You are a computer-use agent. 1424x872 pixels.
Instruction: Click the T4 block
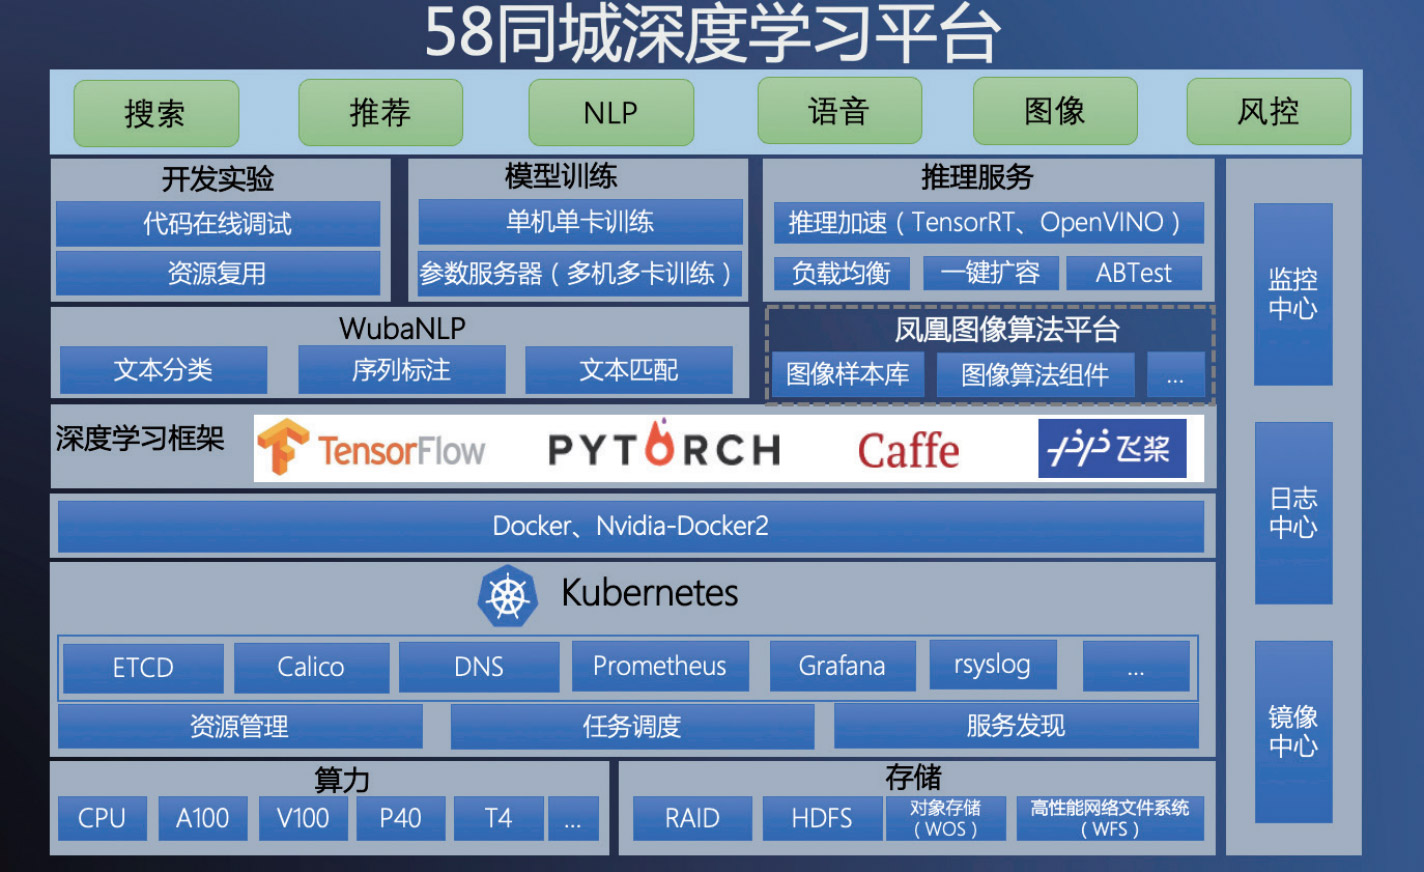(x=498, y=818)
